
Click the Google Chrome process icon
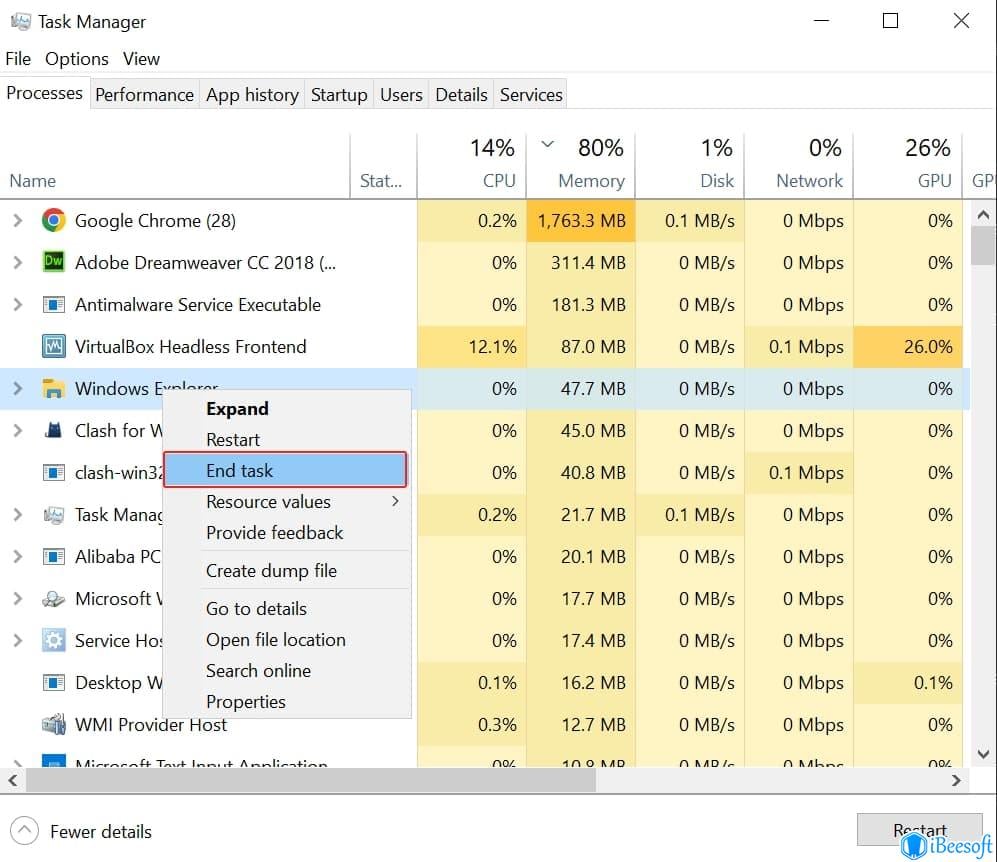(54, 221)
